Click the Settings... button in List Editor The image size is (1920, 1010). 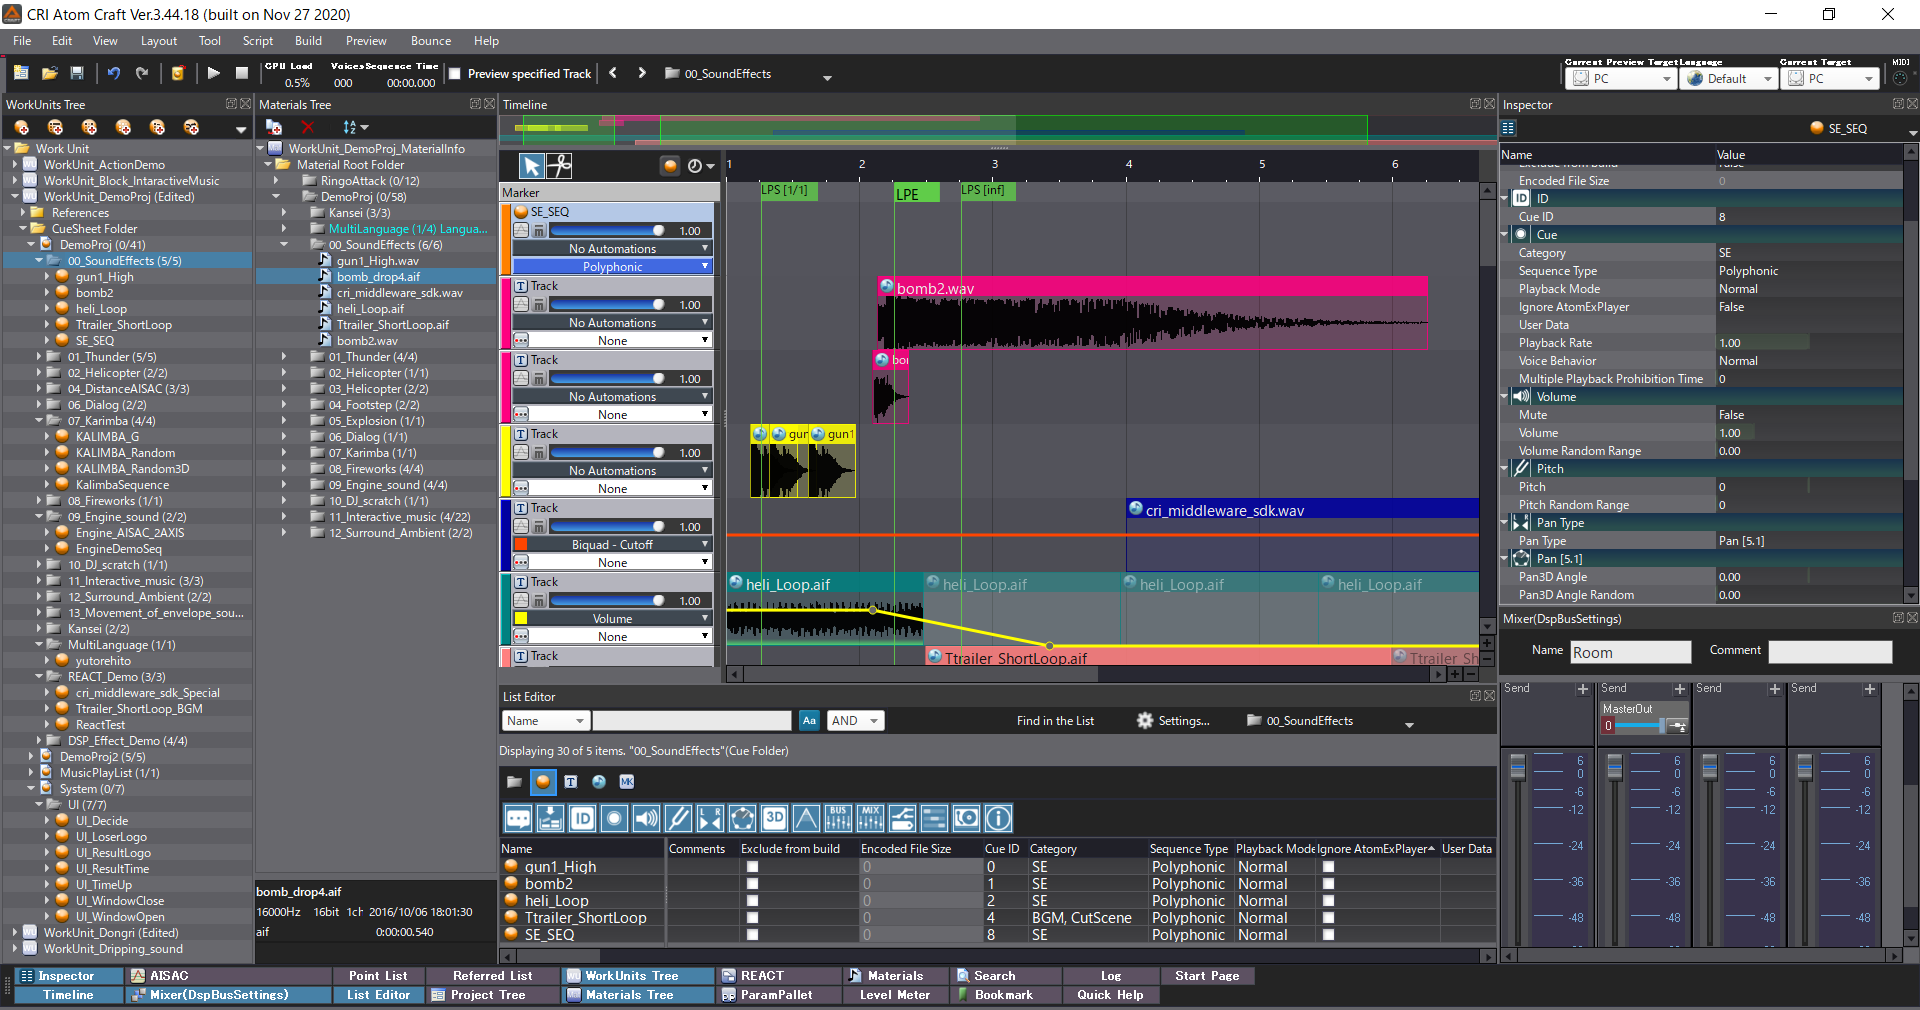point(1173,721)
